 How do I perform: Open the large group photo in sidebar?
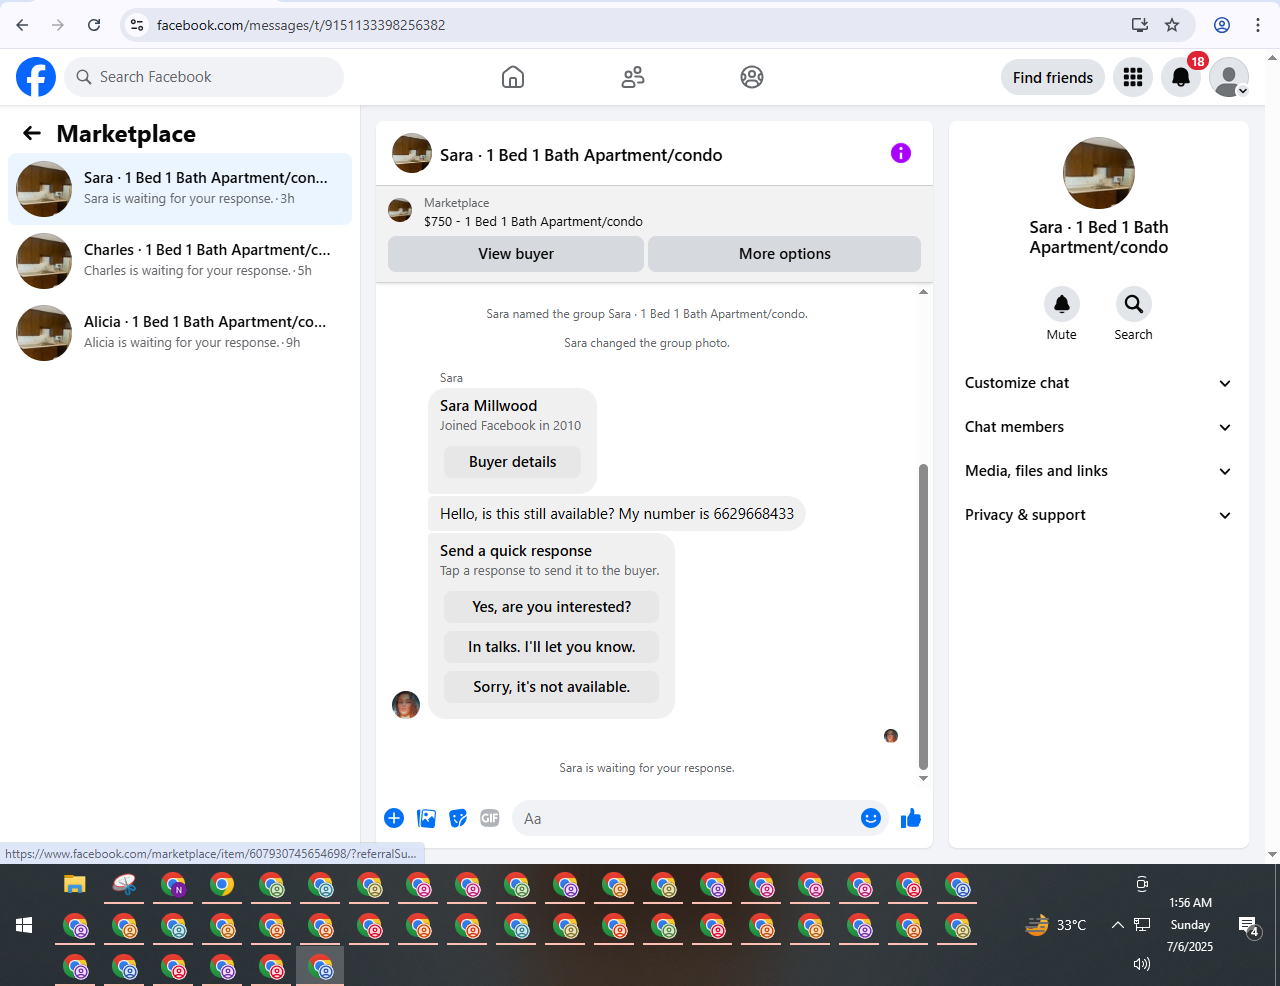(1099, 173)
